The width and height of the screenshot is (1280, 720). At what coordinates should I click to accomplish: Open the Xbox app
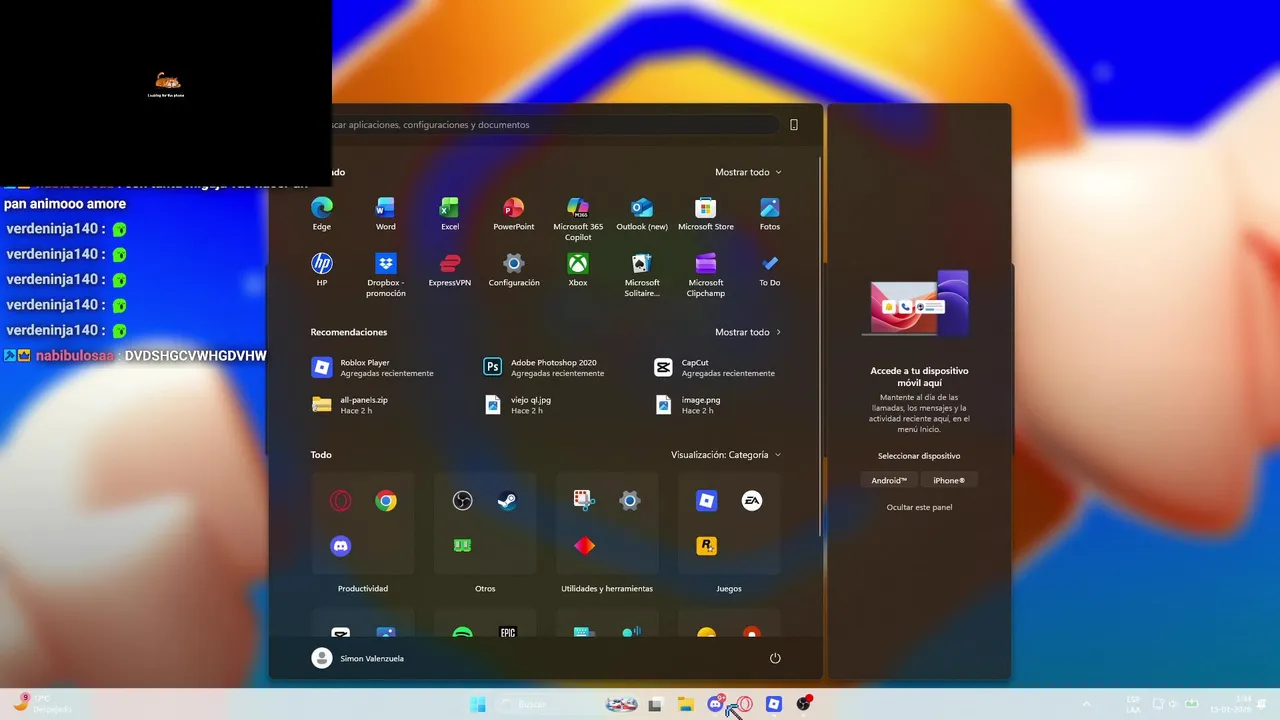(x=578, y=270)
